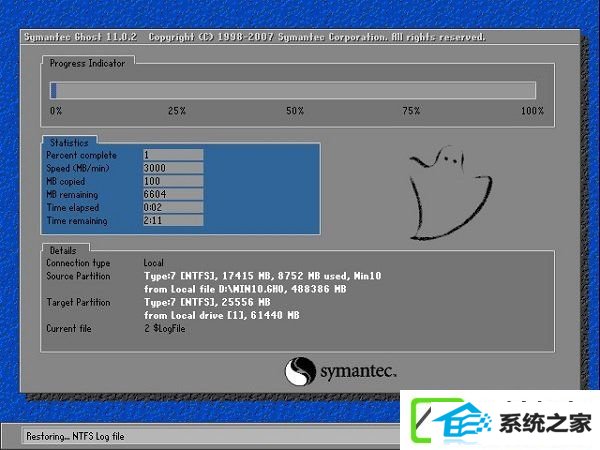Click the "Target Partition" label
This screenshot has height=450, width=600.
point(78,302)
